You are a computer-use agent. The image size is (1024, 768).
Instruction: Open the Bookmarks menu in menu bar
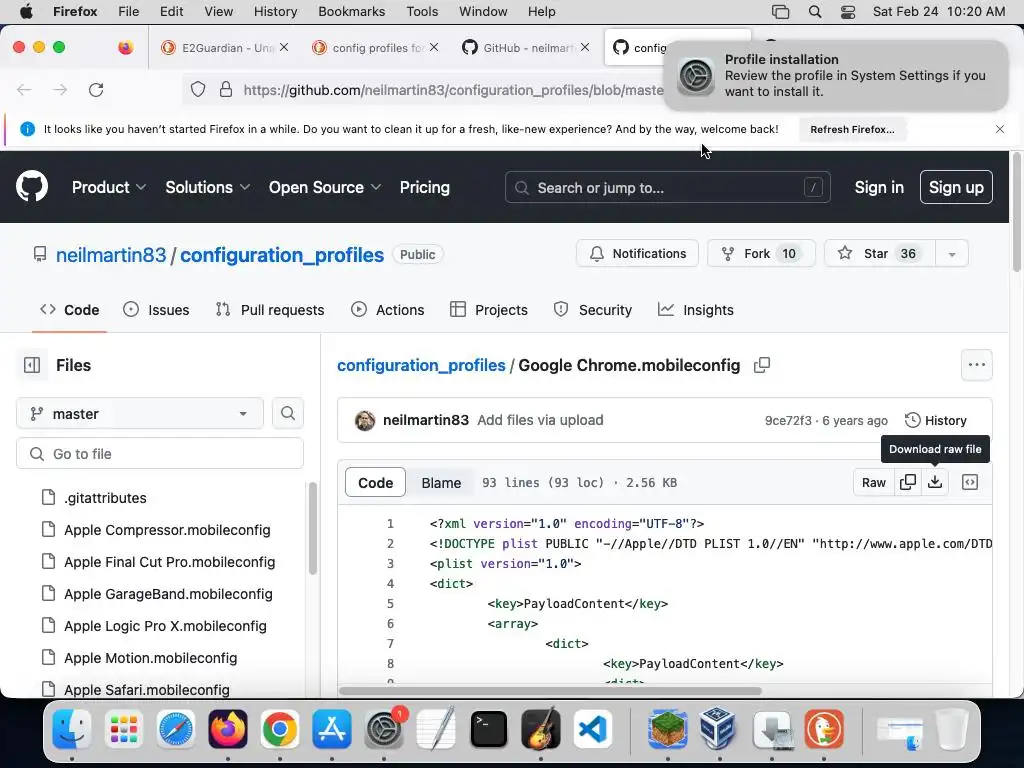[x=351, y=12]
